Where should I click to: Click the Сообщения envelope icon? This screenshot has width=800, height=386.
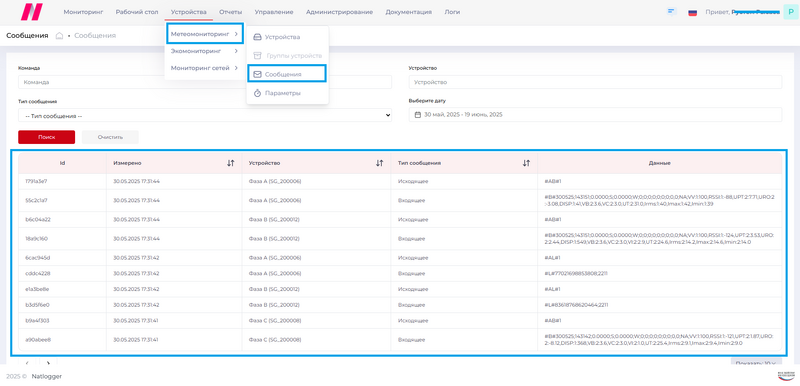click(258, 74)
